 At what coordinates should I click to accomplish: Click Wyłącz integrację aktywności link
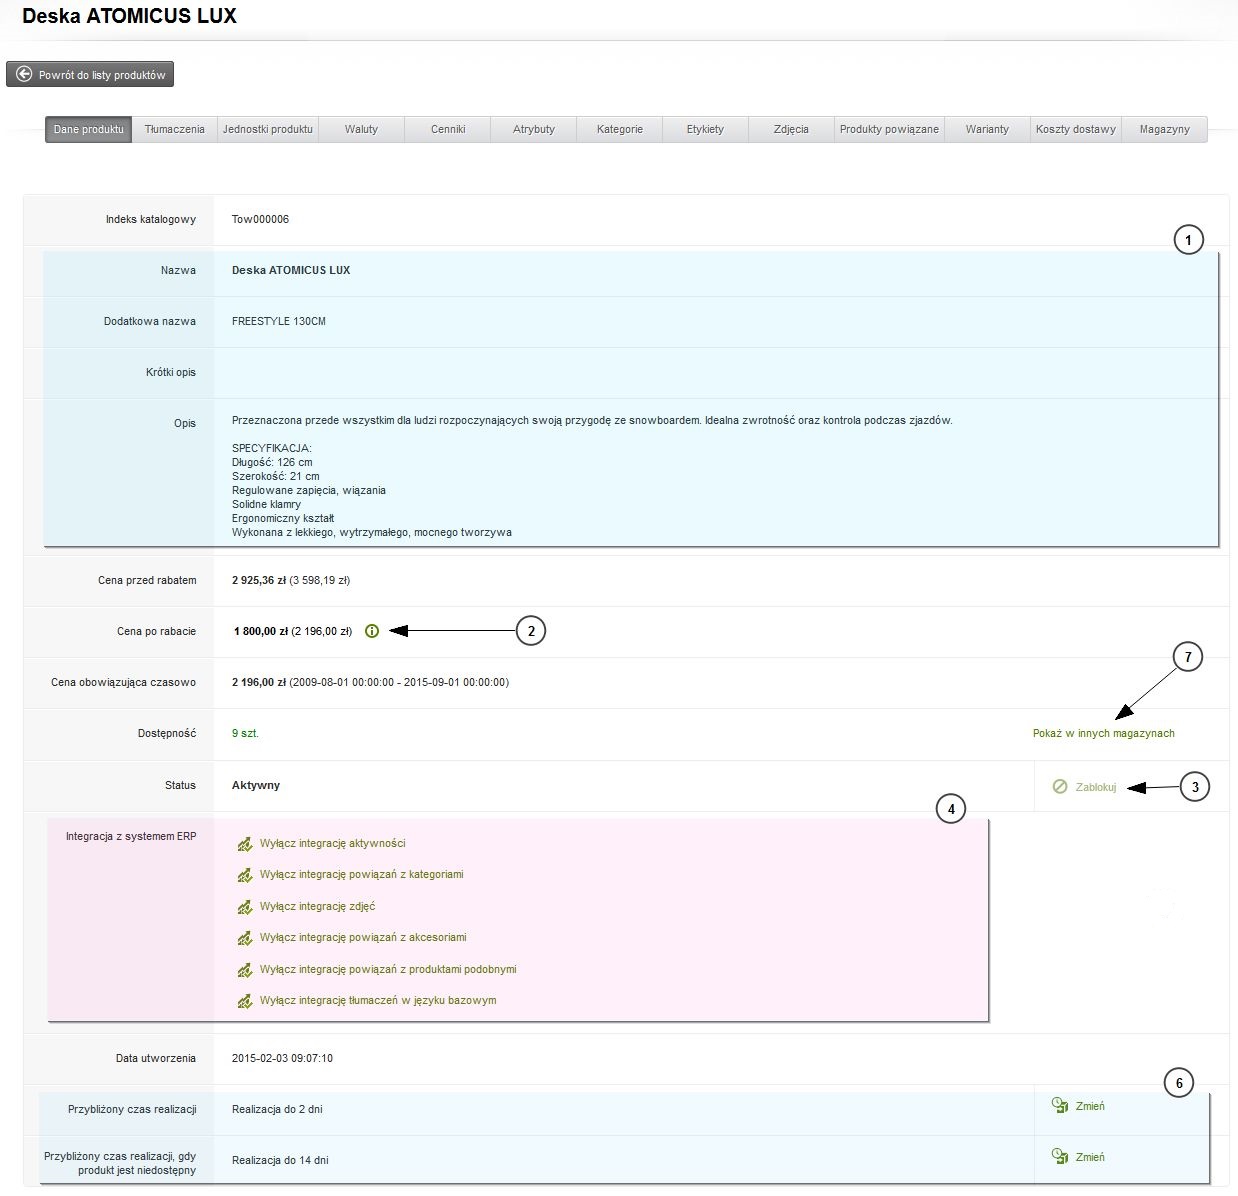pyautogui.click(x=333, y=843)
